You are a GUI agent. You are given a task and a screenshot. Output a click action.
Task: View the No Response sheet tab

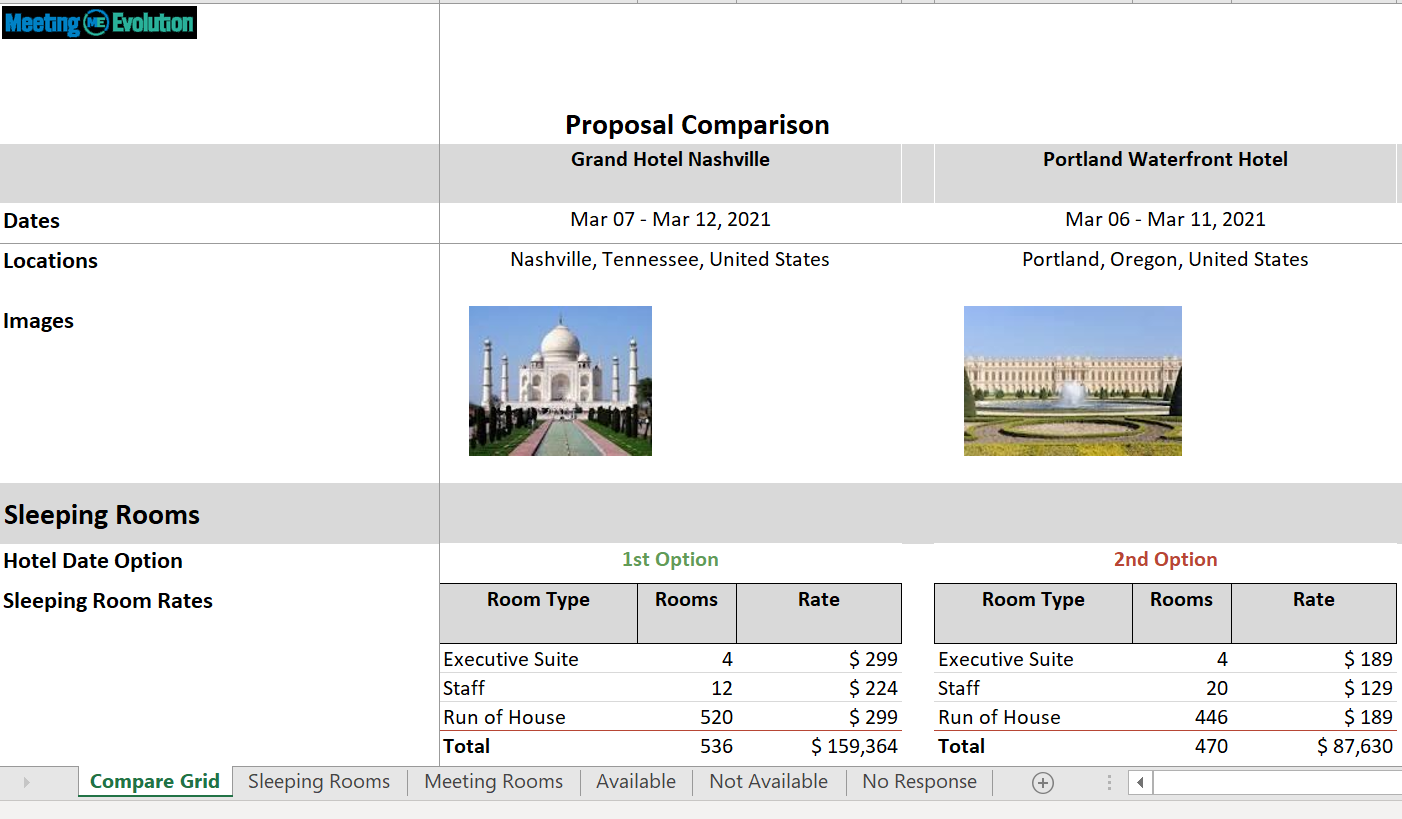[x=919, y=782]
